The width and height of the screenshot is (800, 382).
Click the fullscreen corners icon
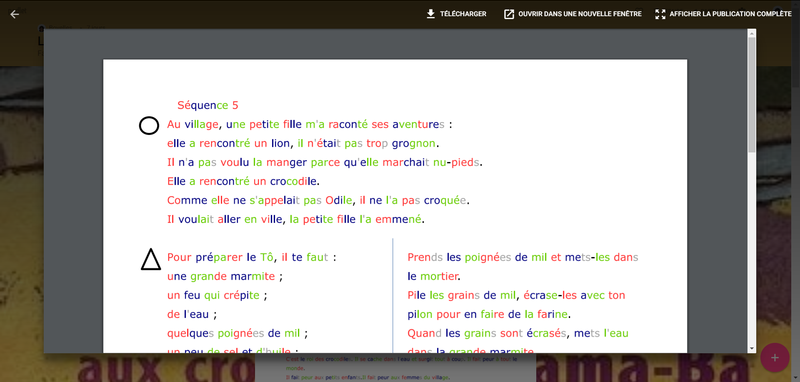[x=660, y=14]
